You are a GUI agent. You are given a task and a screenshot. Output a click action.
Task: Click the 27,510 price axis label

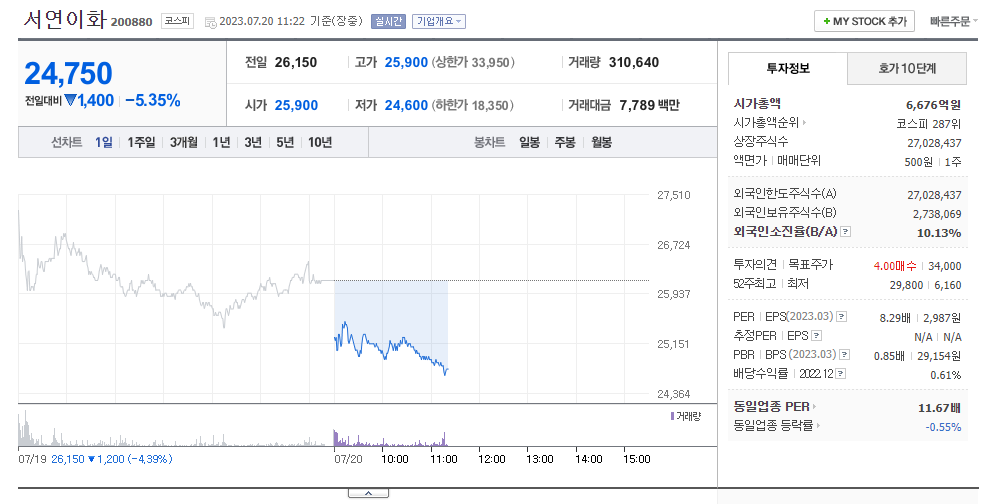[x=674, y=195]
